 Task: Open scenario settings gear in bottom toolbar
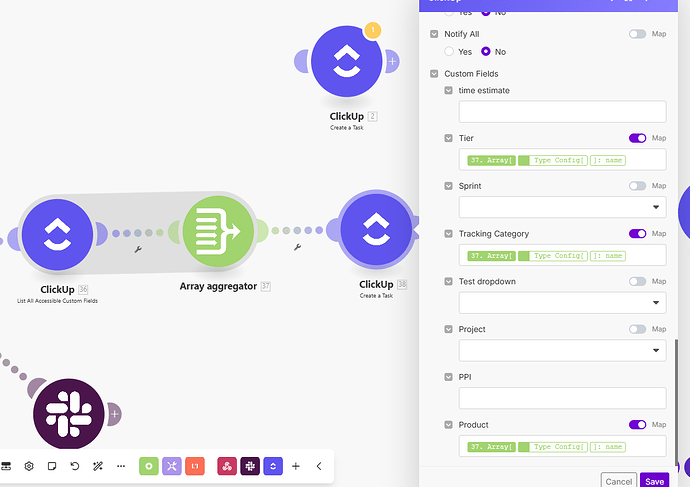pyautogui.click(x=29, y=466)
